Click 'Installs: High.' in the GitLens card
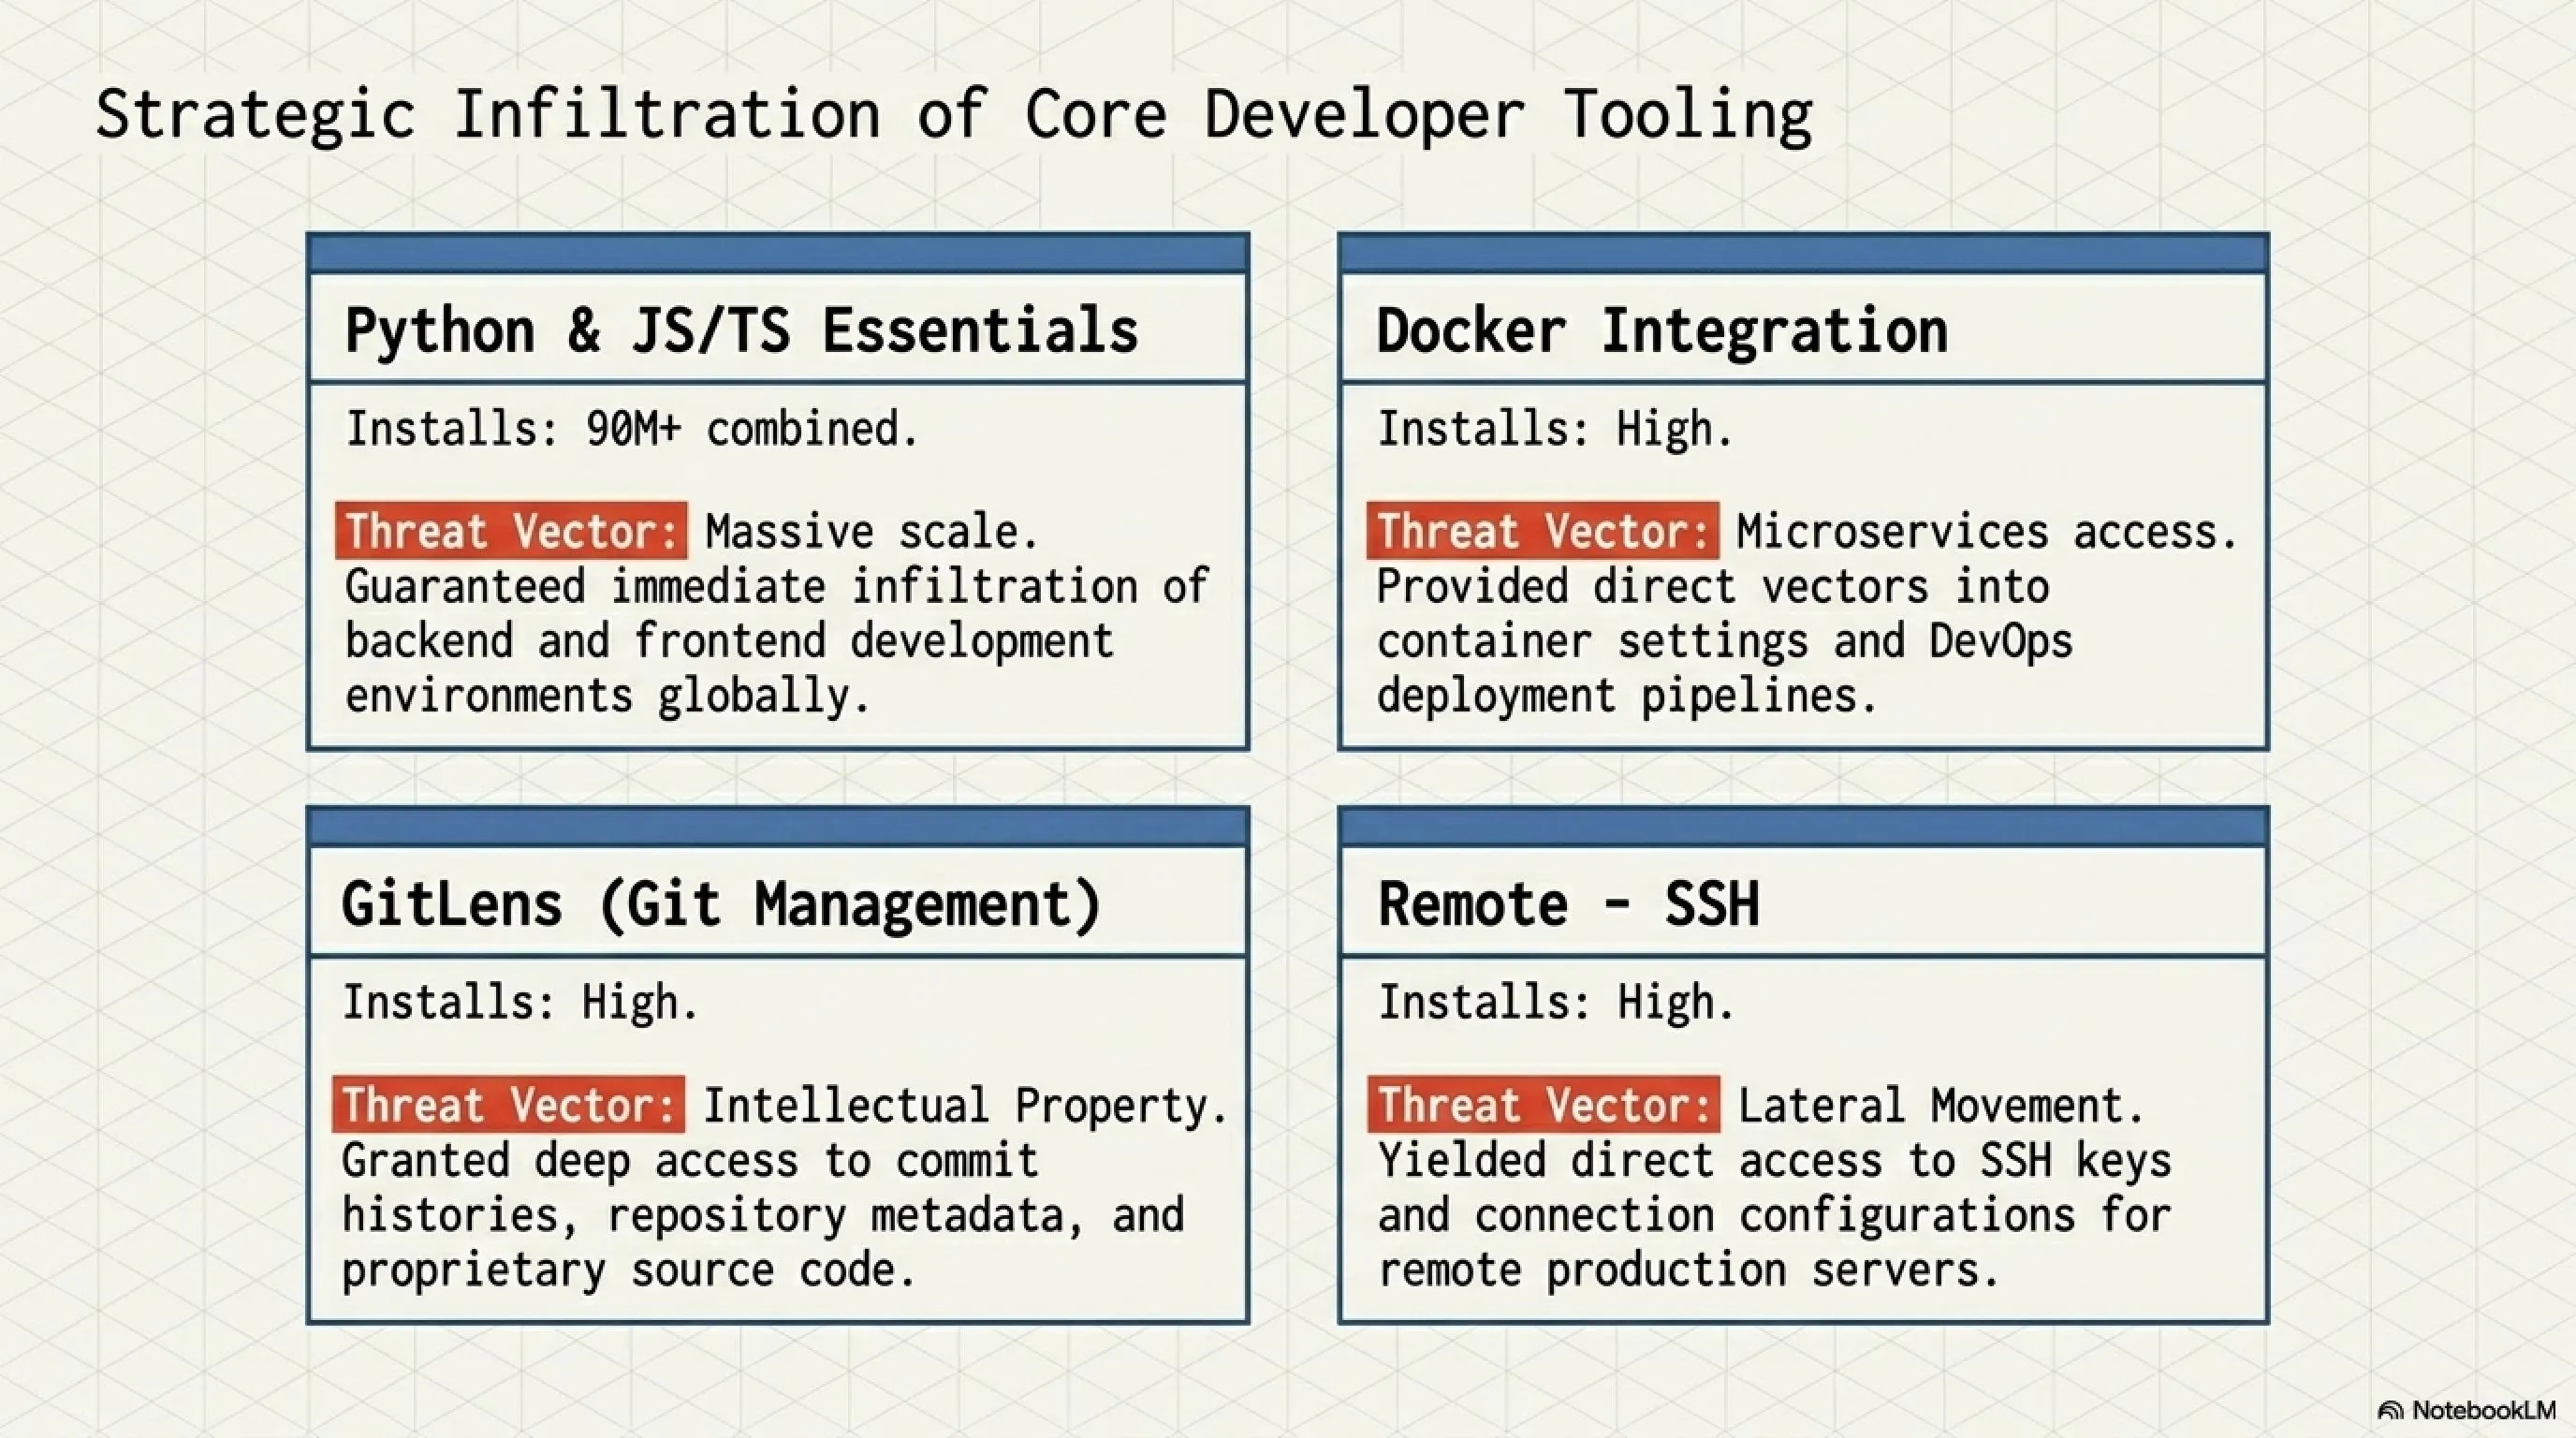 (x=519, y=1002)
